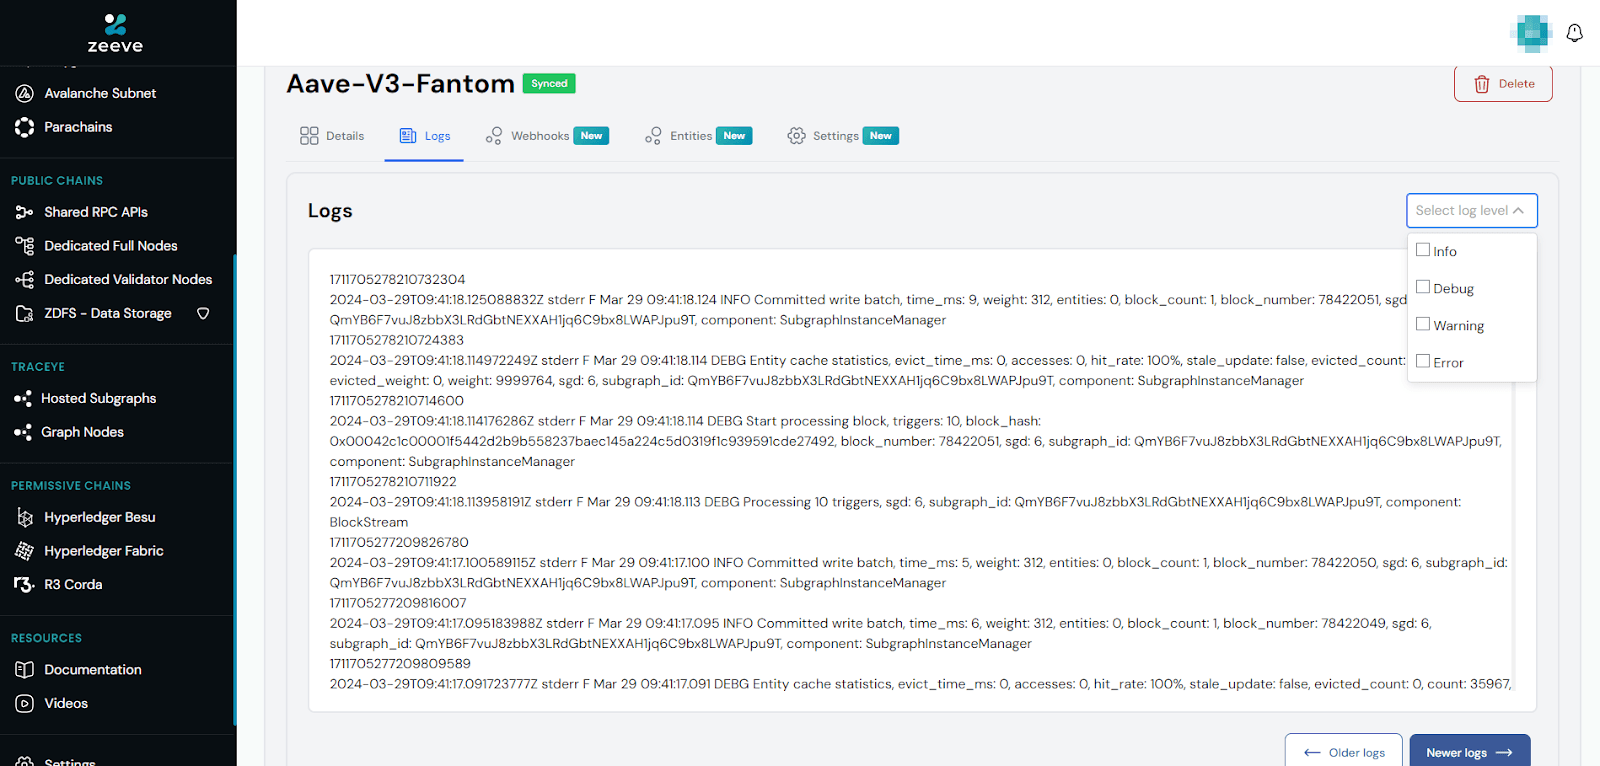The image size is (1600, 766).
Task: Click the Aave-V3-Fantom title
Action: tap(400, 84)
